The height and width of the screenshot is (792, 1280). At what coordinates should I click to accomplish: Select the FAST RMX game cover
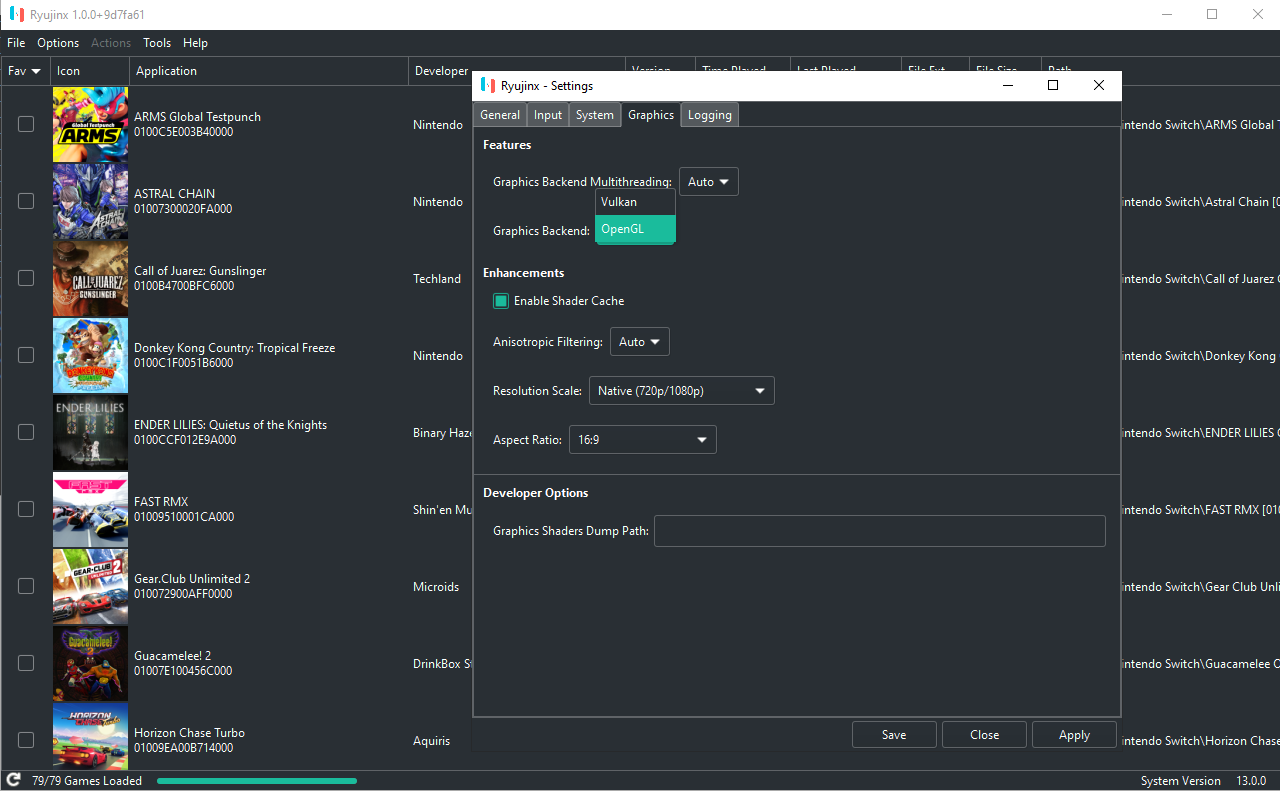point(90,509)
